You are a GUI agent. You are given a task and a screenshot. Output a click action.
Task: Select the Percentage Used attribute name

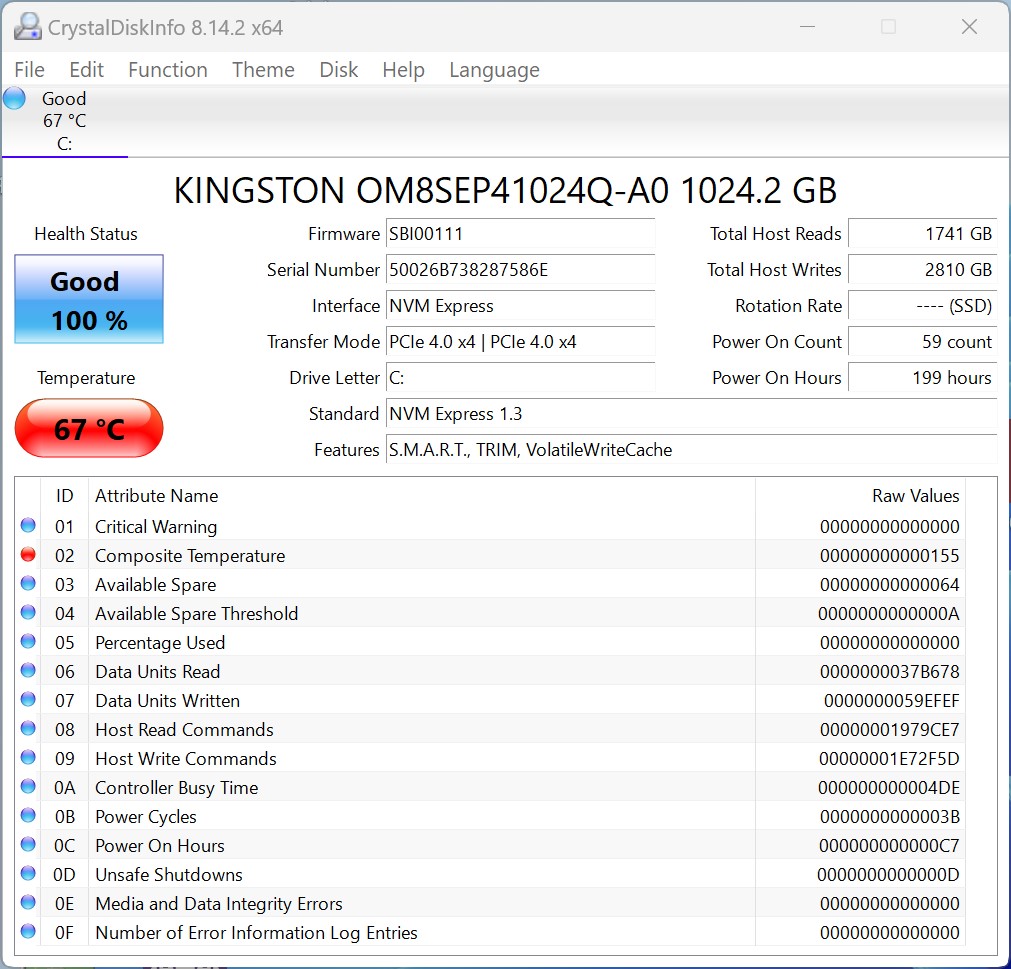(160, 643)
